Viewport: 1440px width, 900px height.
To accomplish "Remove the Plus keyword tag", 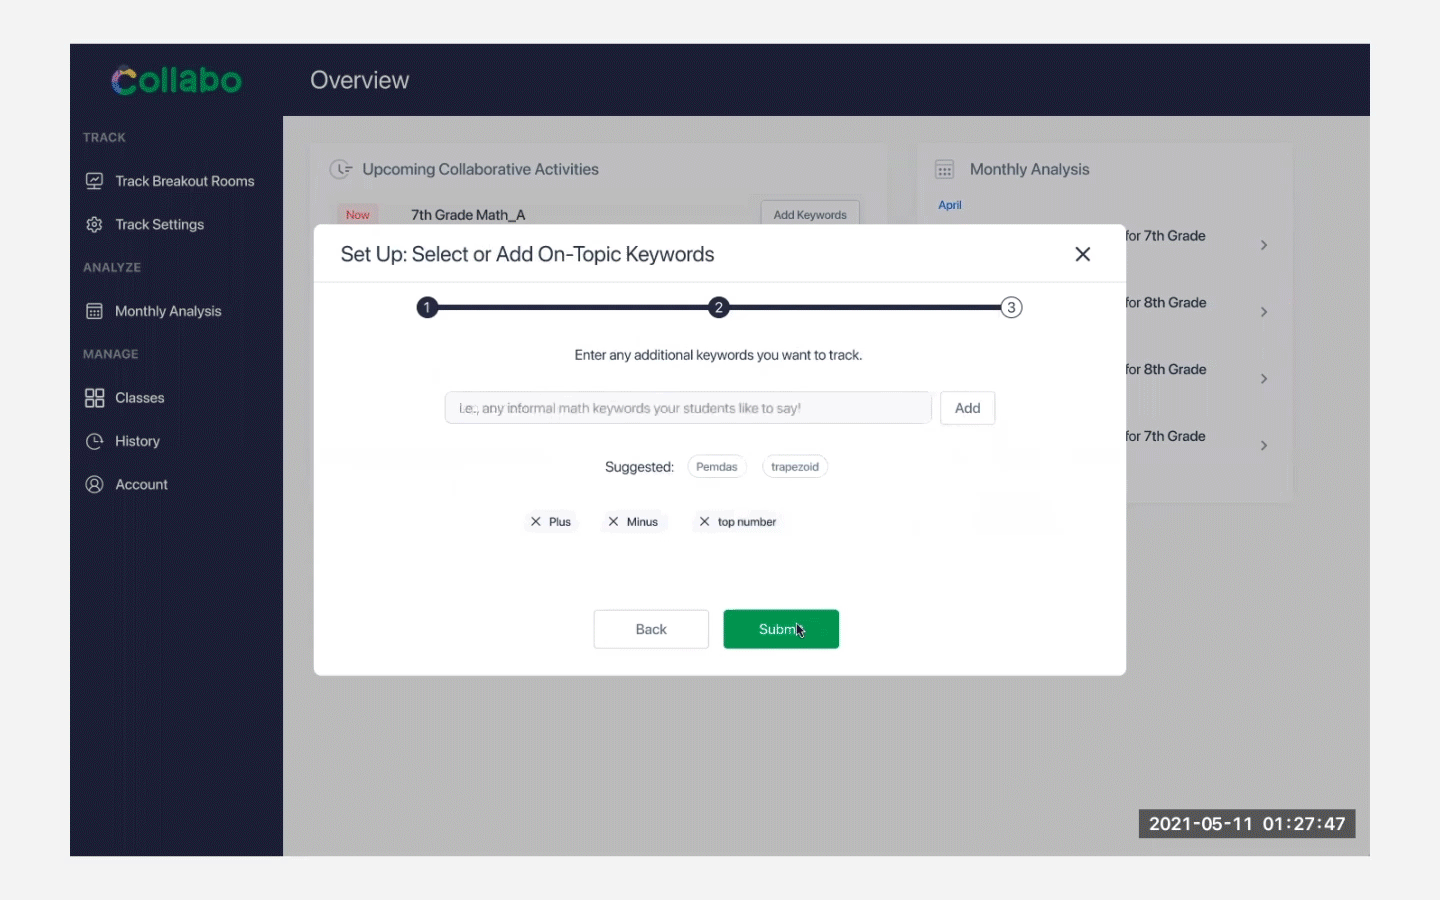I will tap(536, 522).
